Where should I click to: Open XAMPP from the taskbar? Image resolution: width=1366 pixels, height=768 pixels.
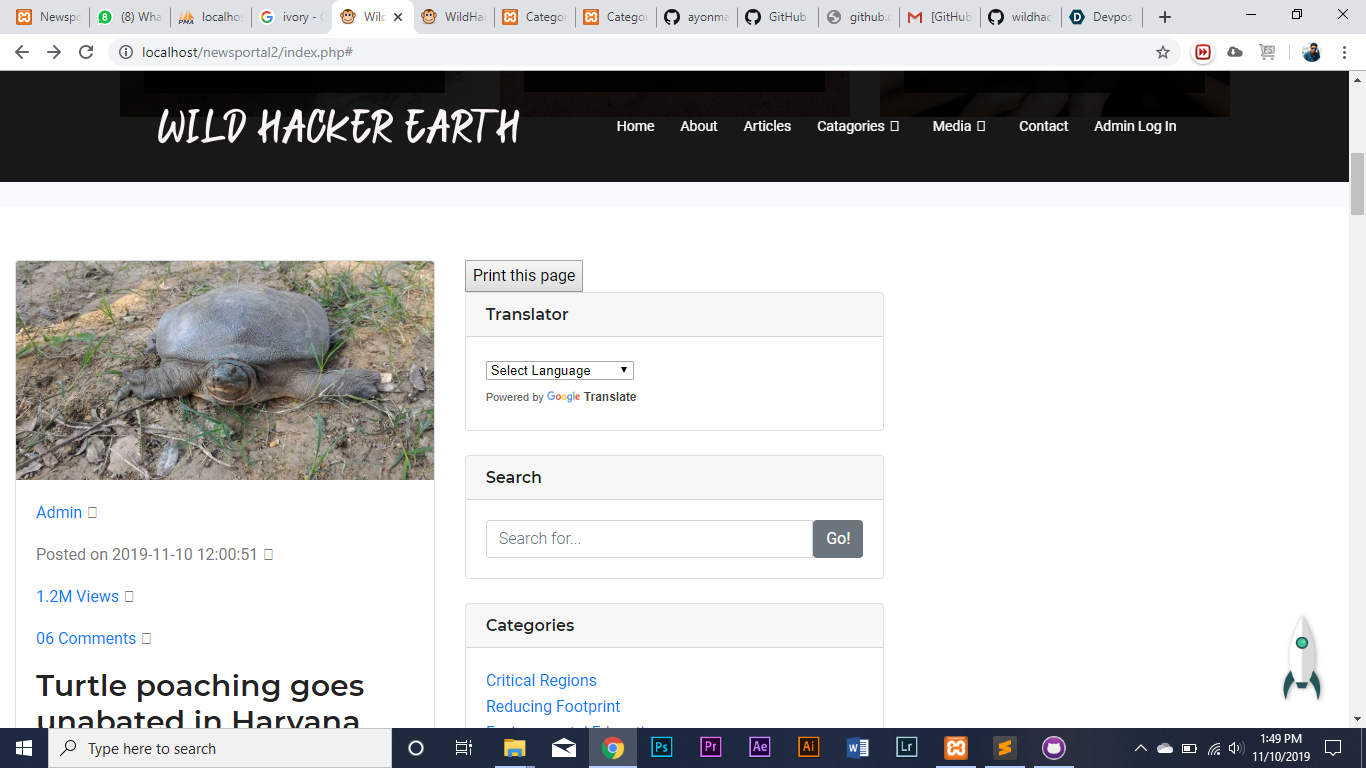click(x=956, y=748)
